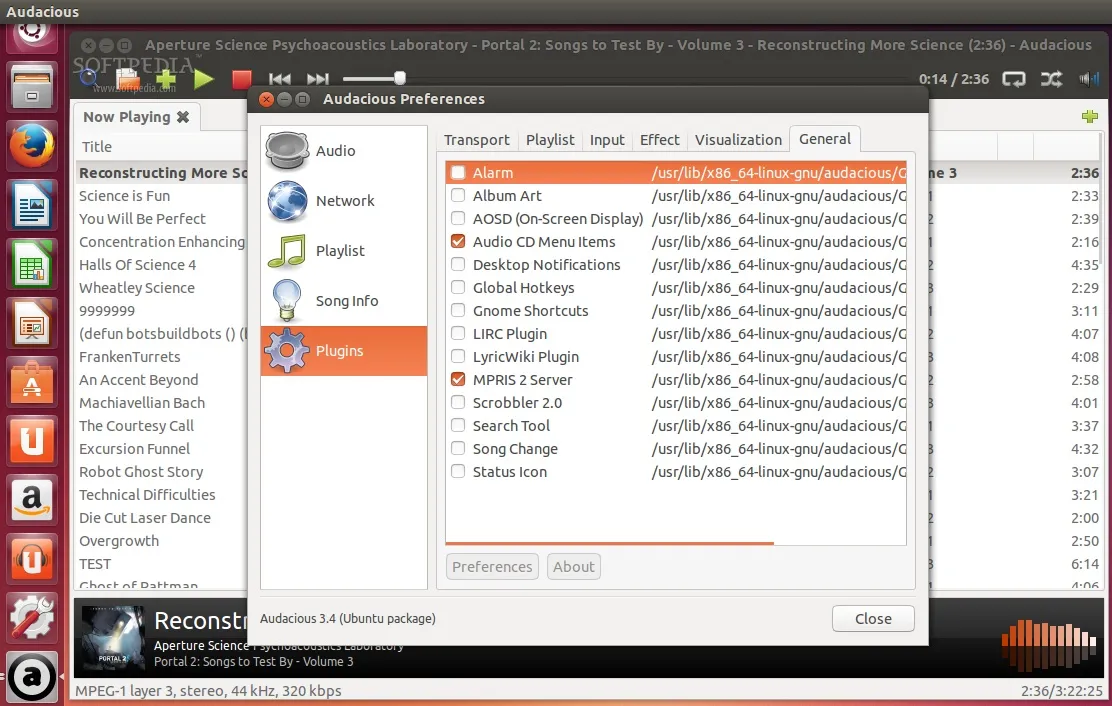
Task: Close the Now Playing playlist tab
Action: click(x=183, y=117)
